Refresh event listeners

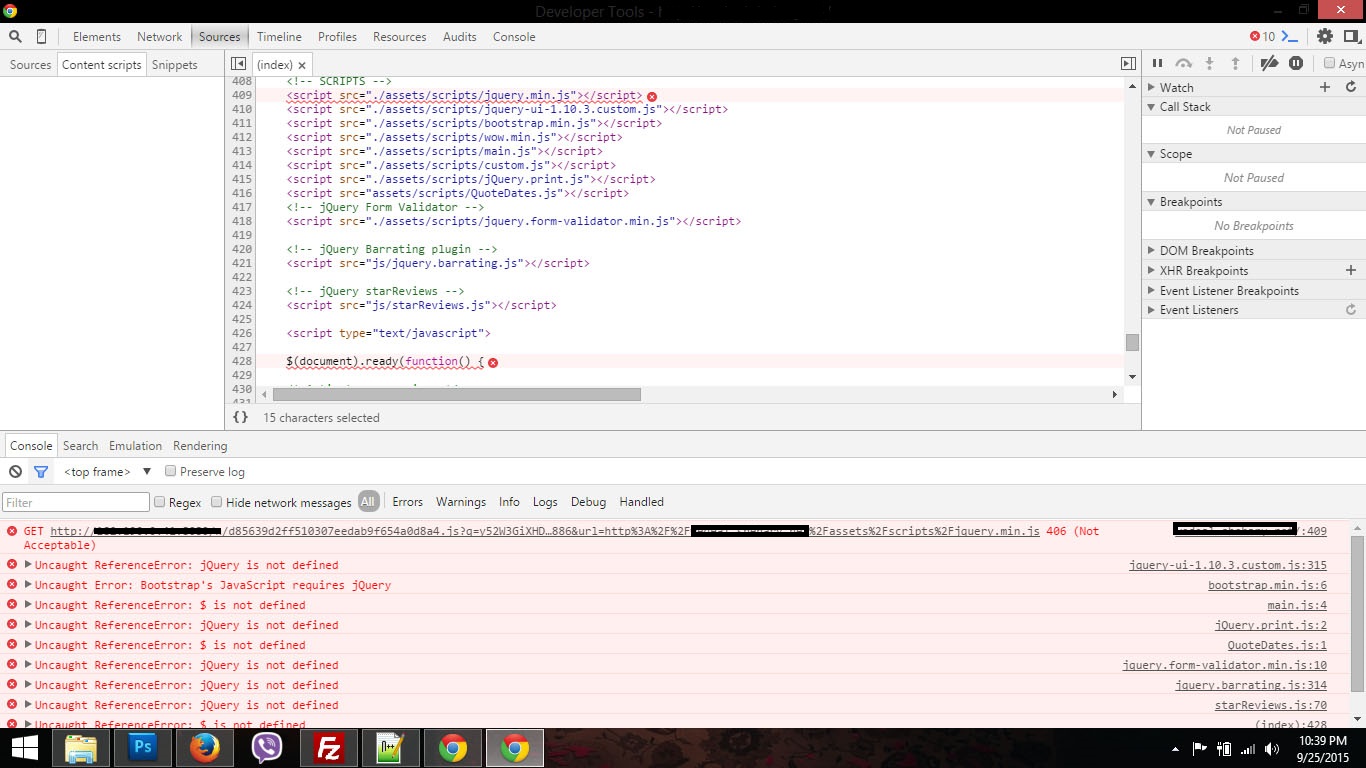pos(1351,310)
